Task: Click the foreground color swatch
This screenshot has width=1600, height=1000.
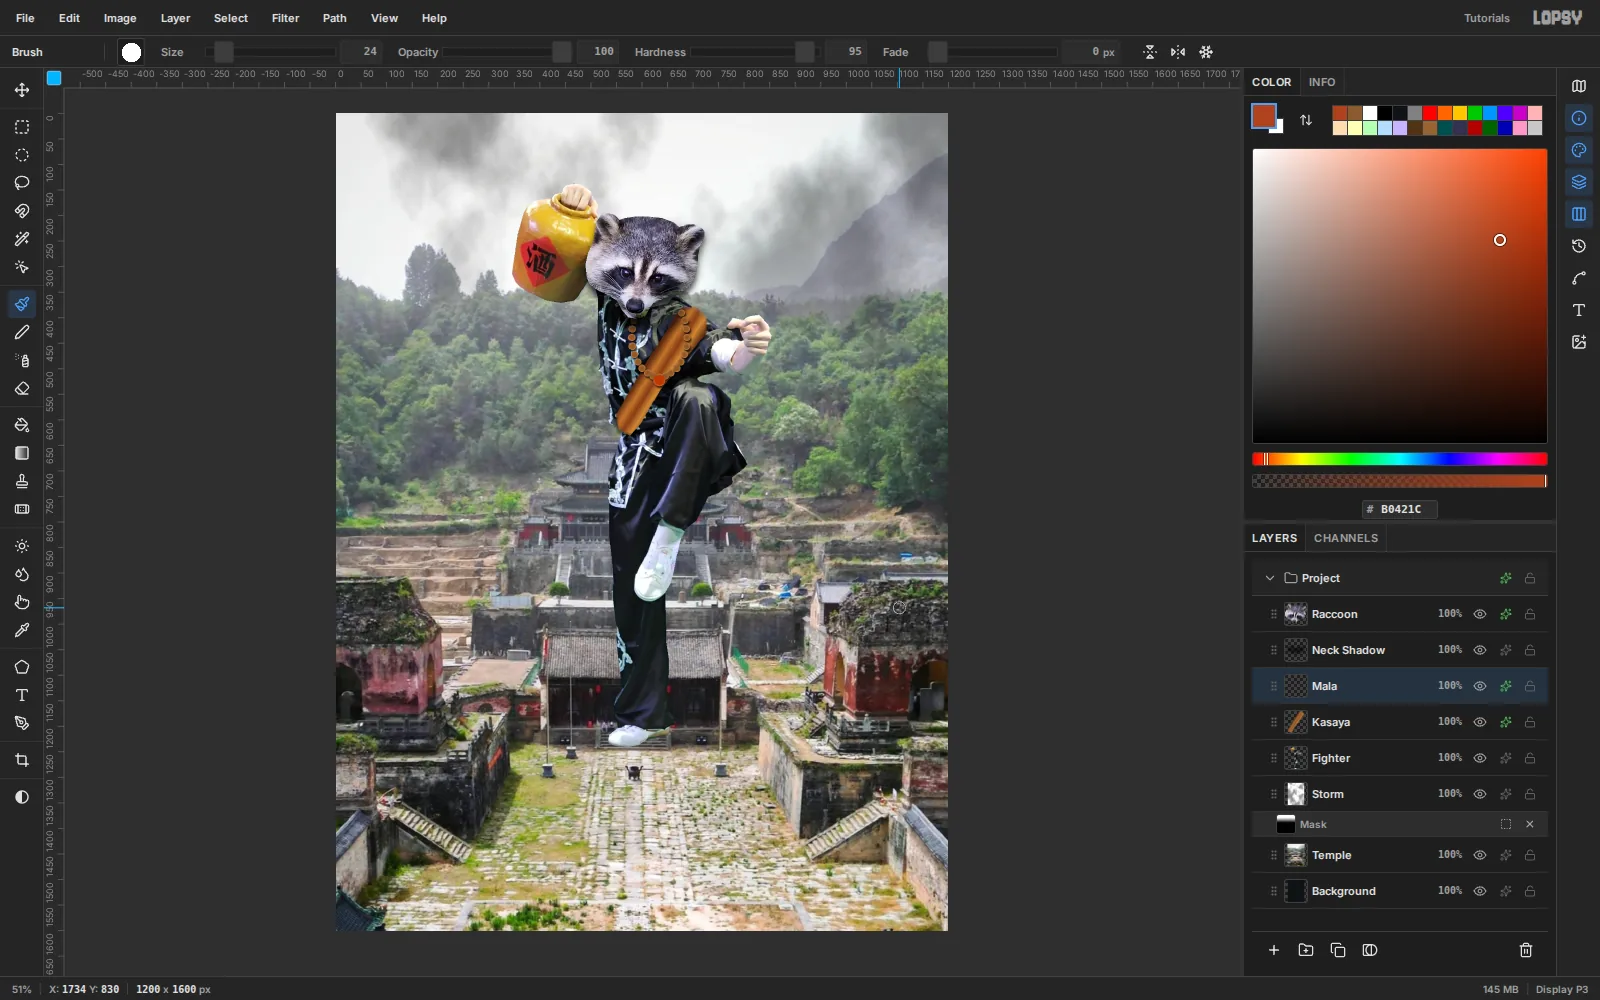Action: point(1264,116)
